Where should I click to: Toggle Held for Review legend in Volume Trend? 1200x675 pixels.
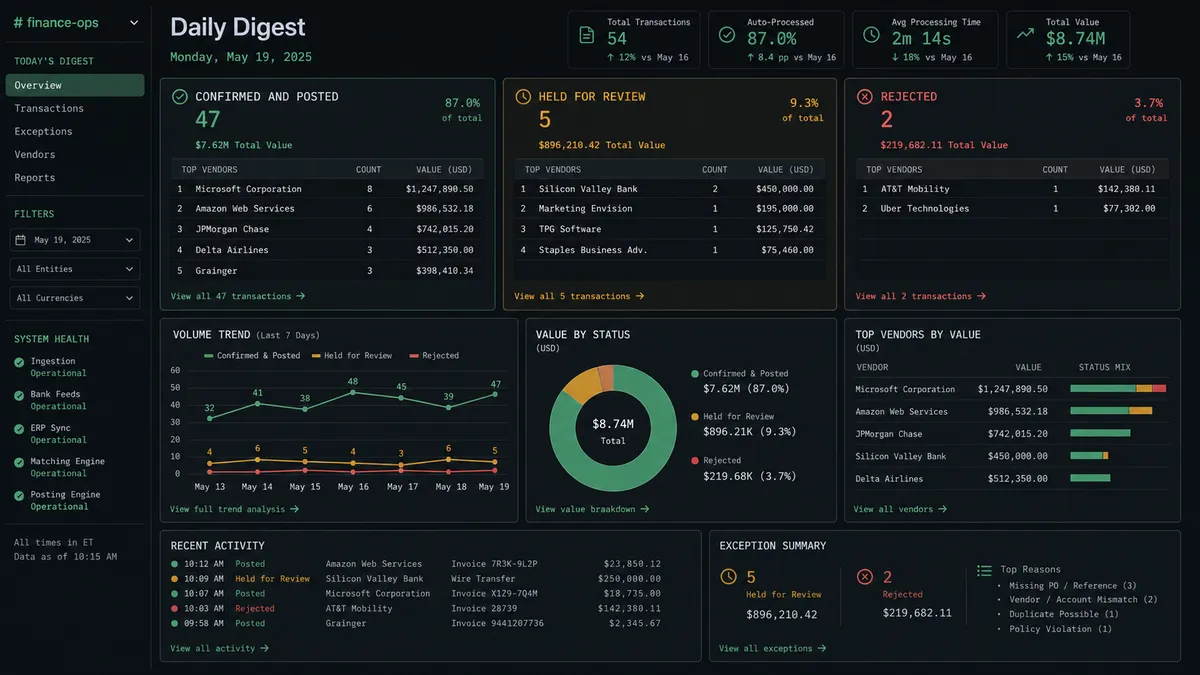[352, 355]
